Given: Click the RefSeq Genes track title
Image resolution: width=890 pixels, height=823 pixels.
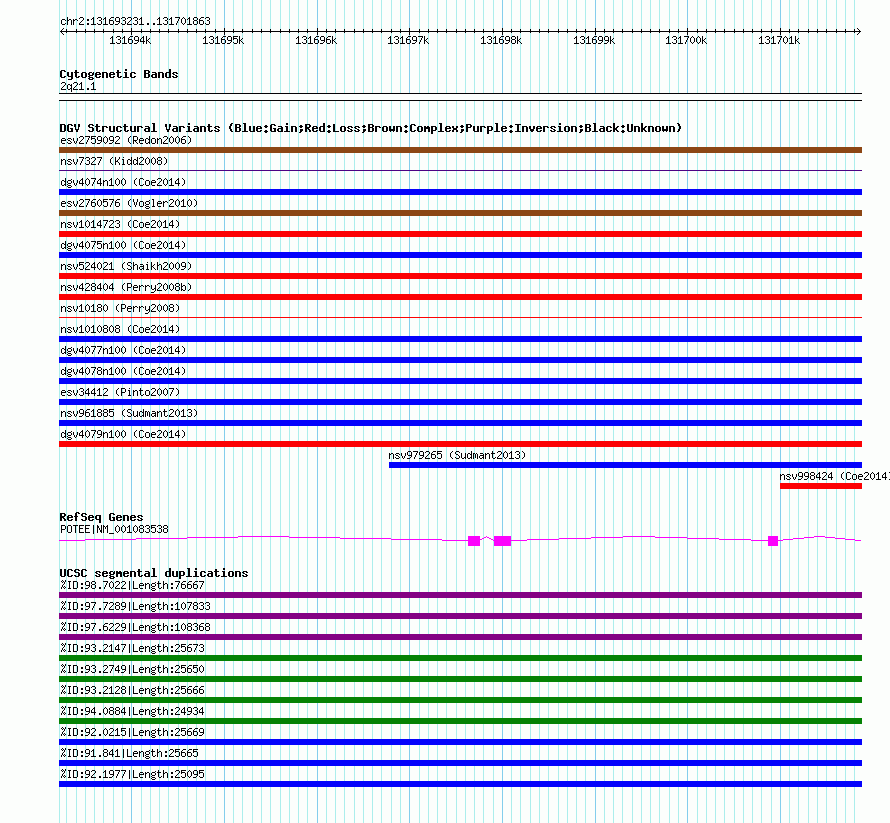Looking at the screenshot, I should point(101,517).
